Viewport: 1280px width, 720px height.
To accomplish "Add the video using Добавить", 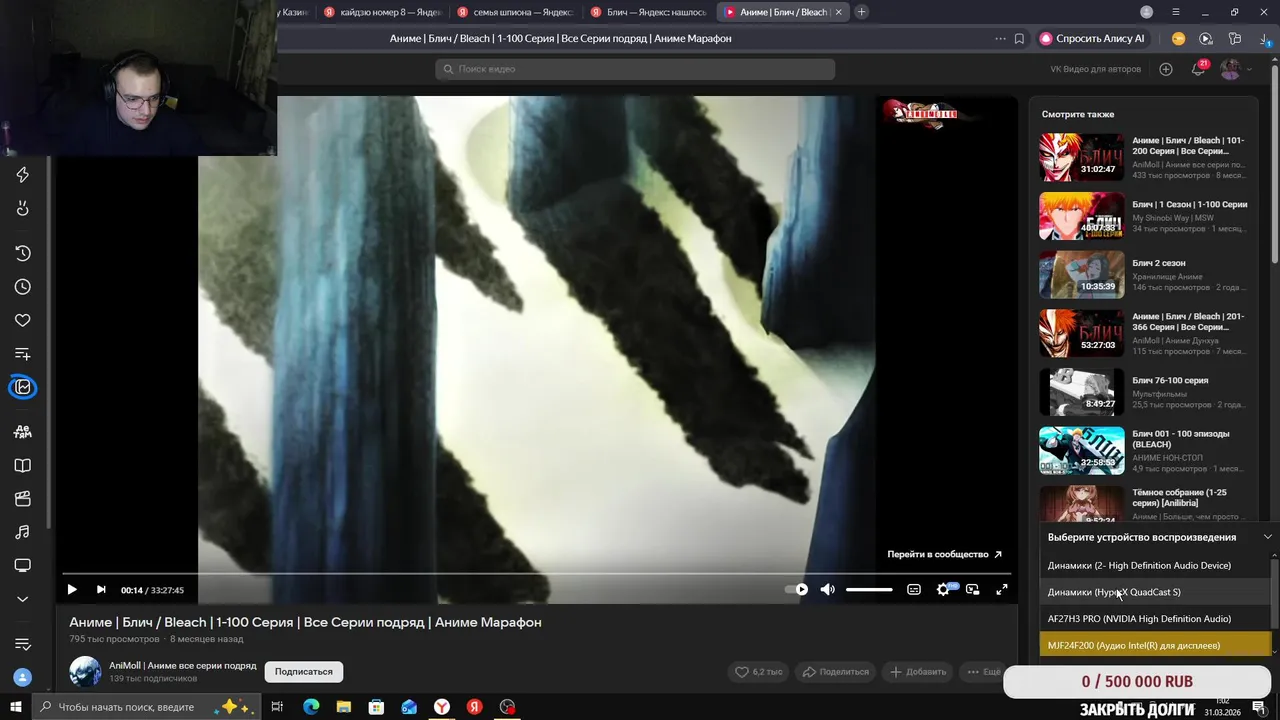I will pyautogui.click(x=918, y=672).
